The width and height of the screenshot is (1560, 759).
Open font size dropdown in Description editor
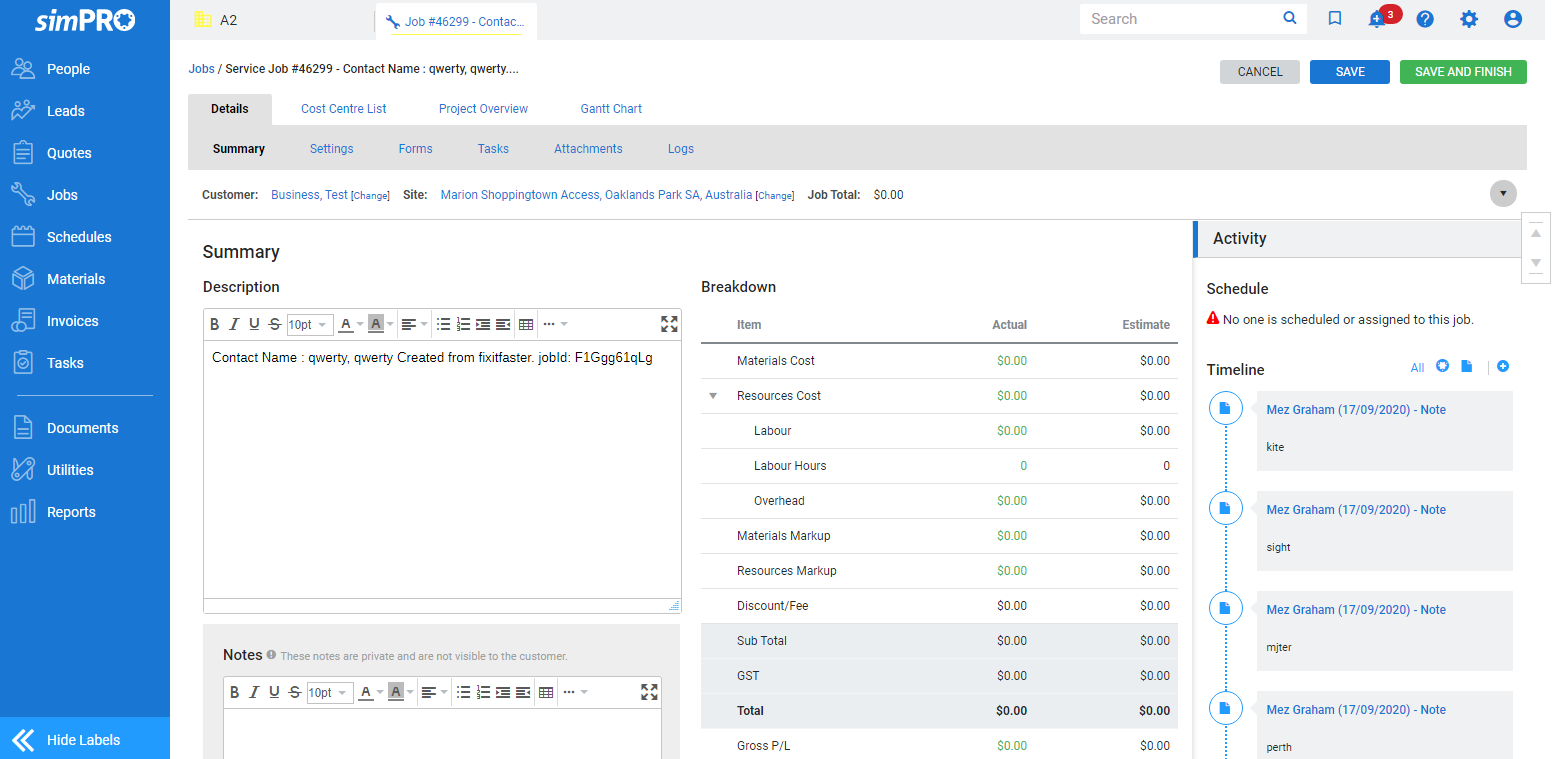(309, 324)
